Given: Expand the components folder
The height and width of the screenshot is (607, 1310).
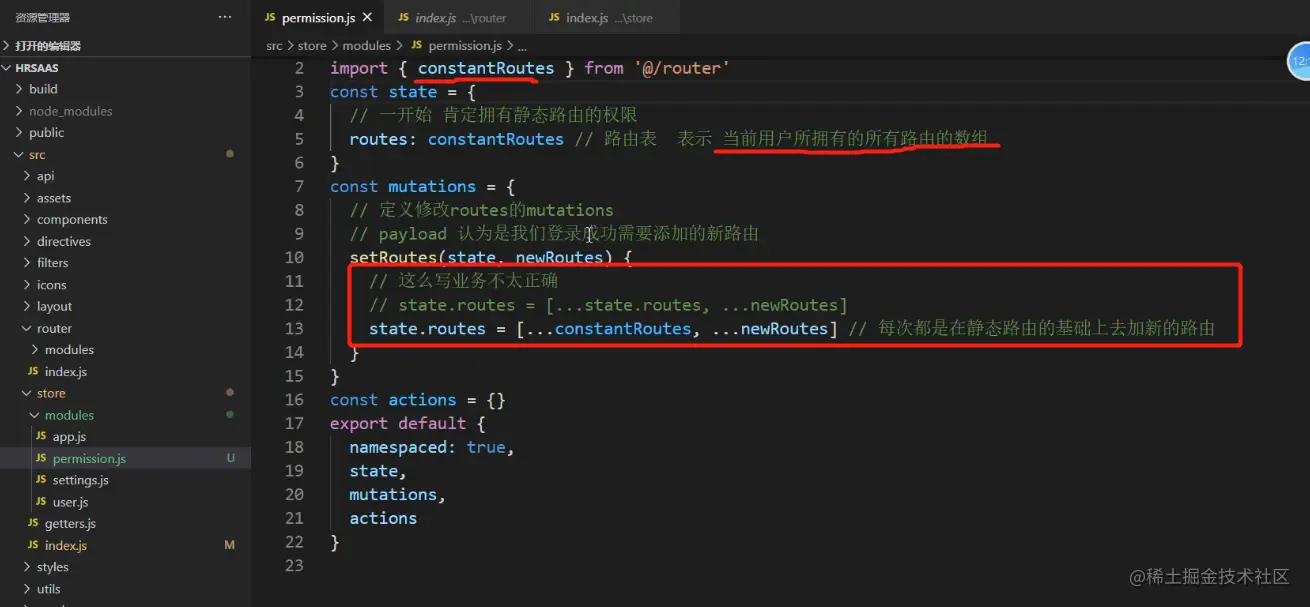Looking at the screenshot, I should coord(125,220).
